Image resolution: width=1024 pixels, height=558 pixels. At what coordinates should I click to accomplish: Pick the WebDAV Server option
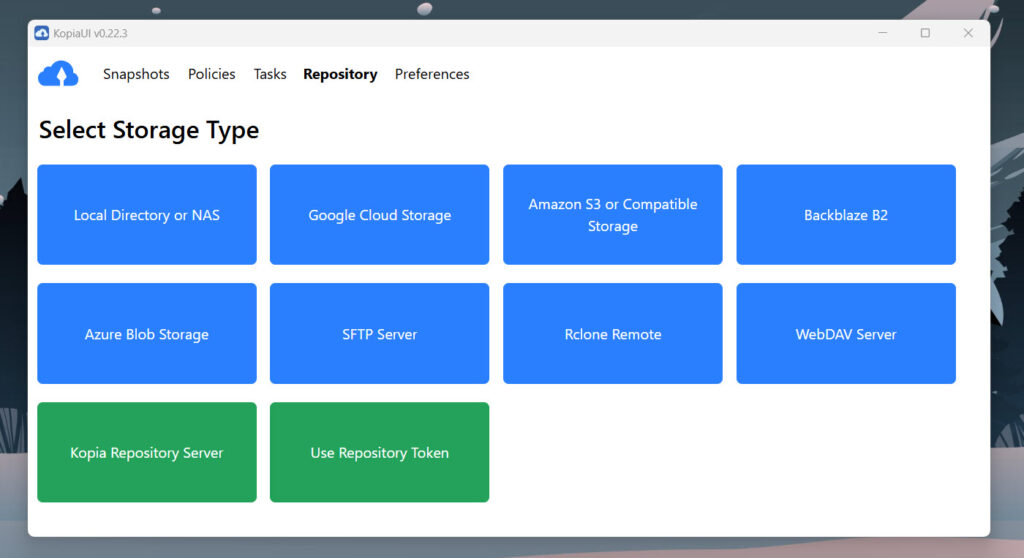(x=846, y=334)
